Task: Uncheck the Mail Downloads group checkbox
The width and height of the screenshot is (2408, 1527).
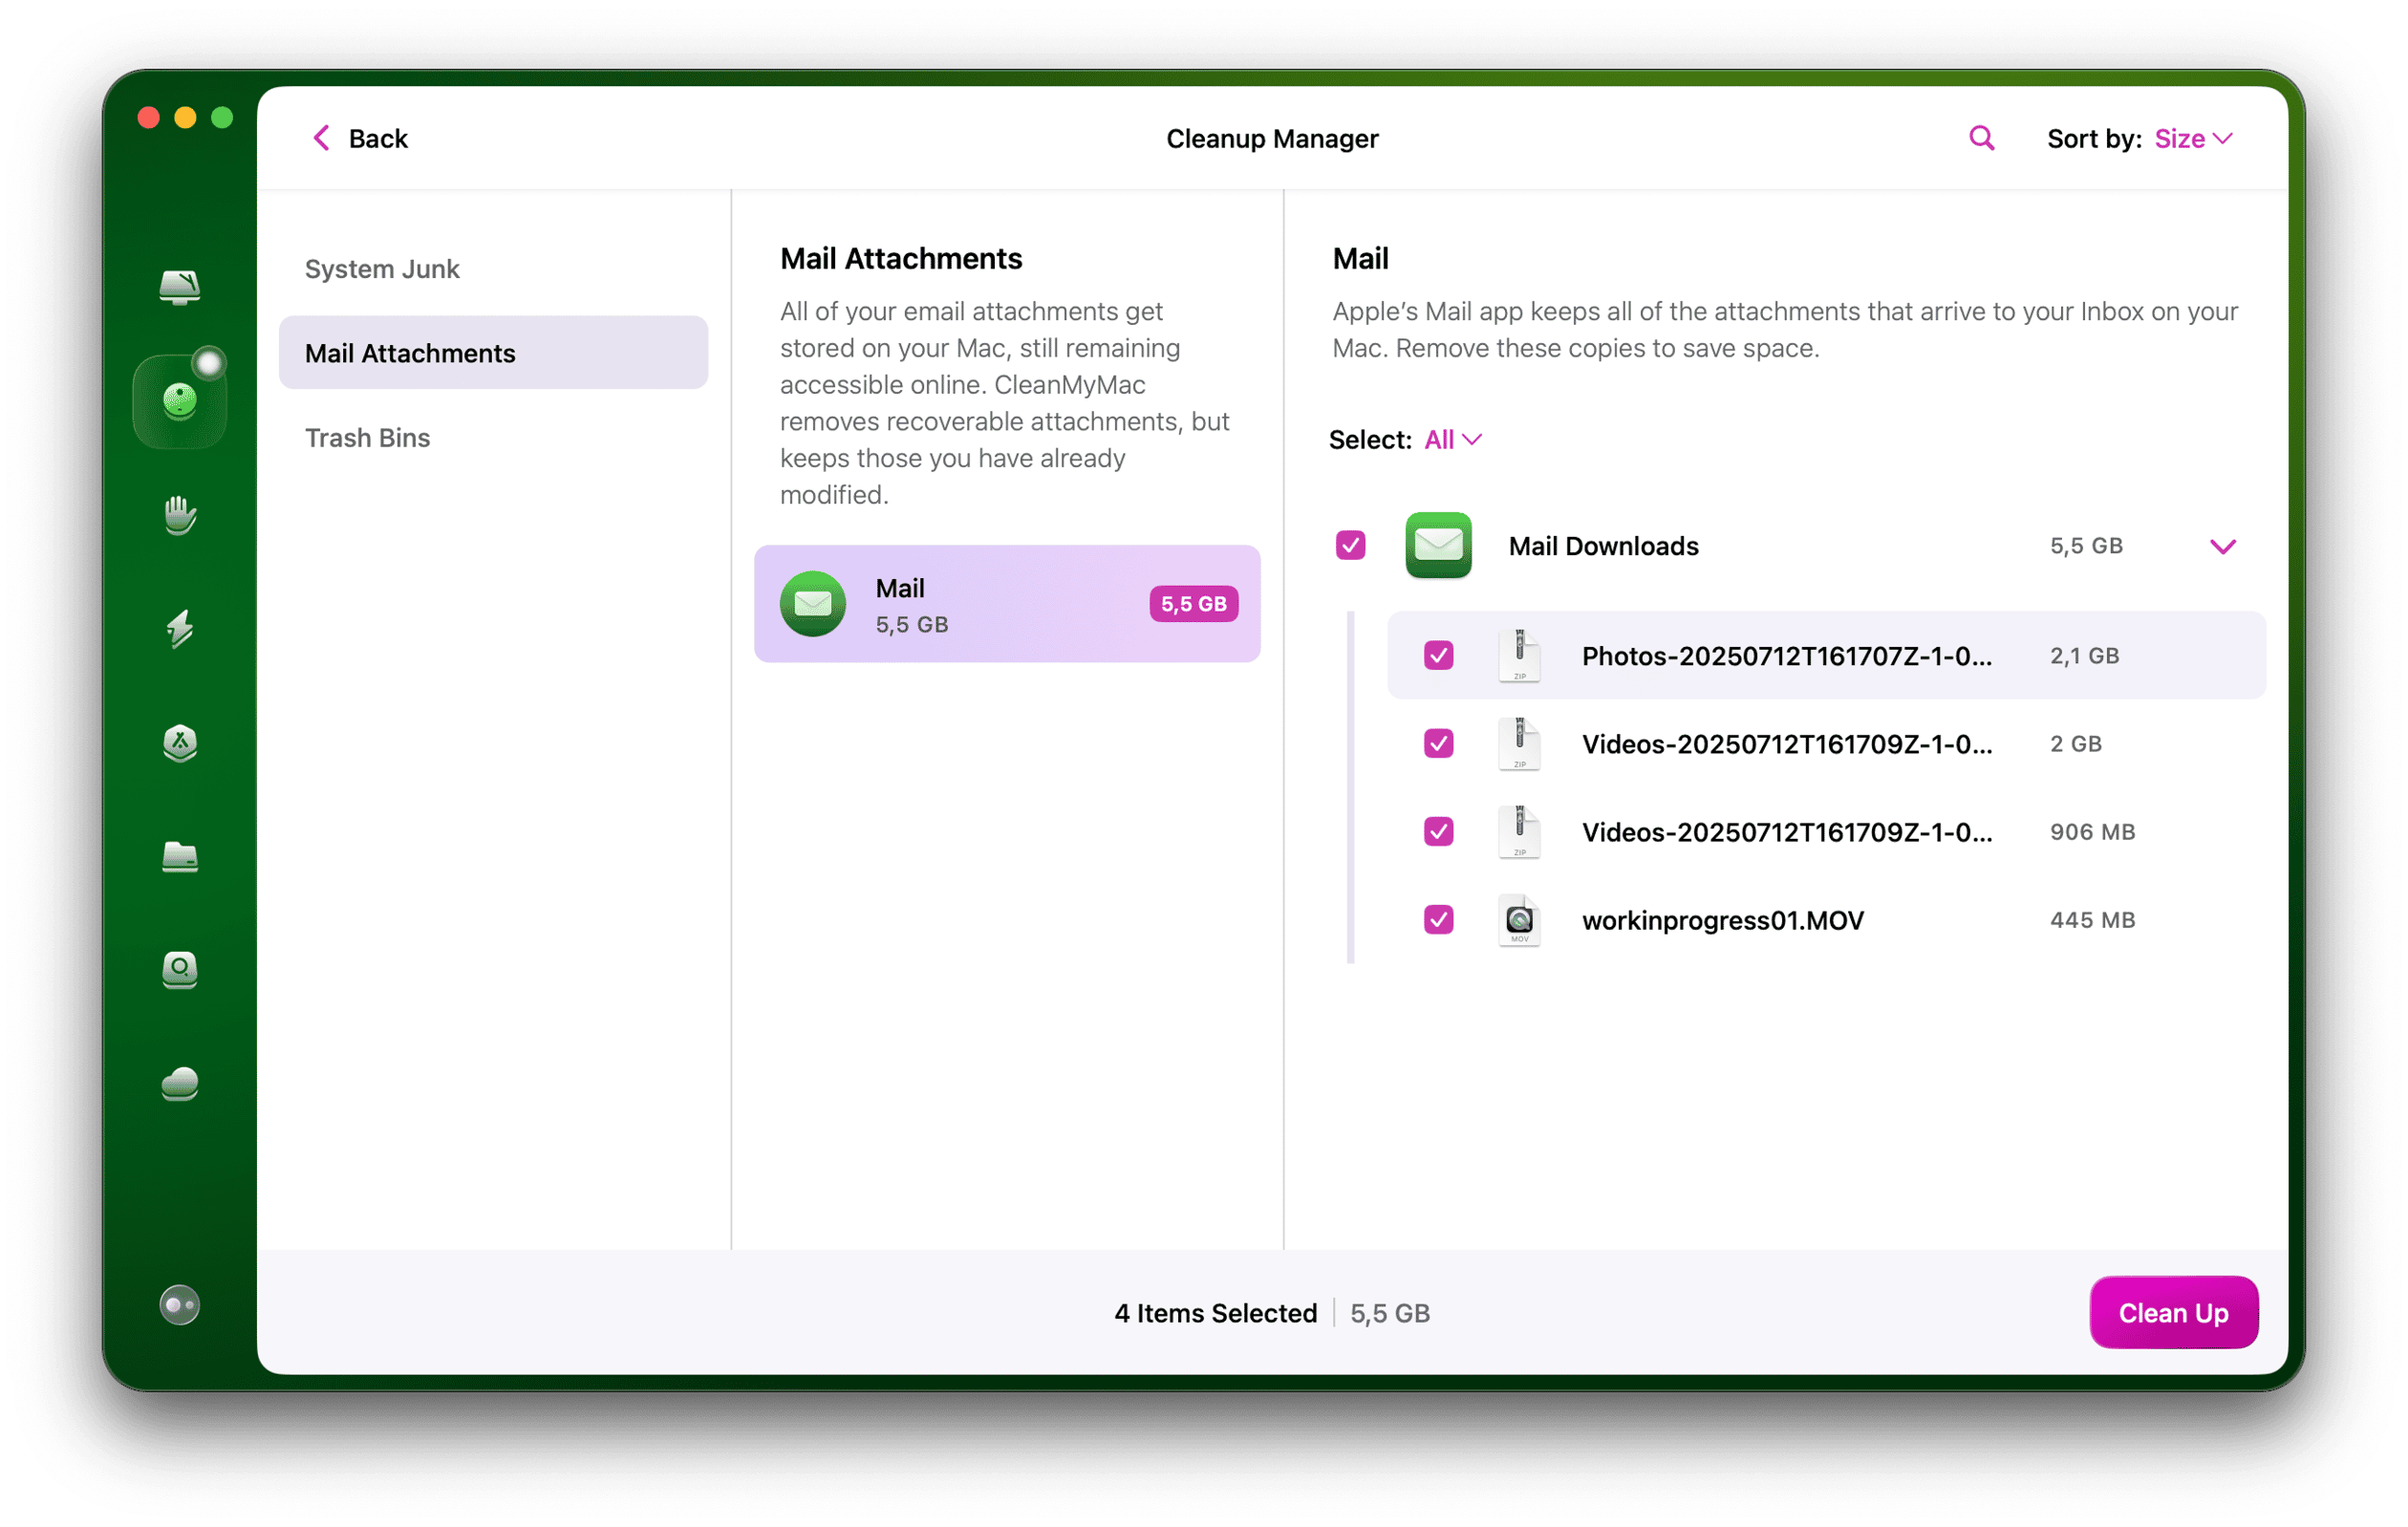Action: coord(1351,545)
